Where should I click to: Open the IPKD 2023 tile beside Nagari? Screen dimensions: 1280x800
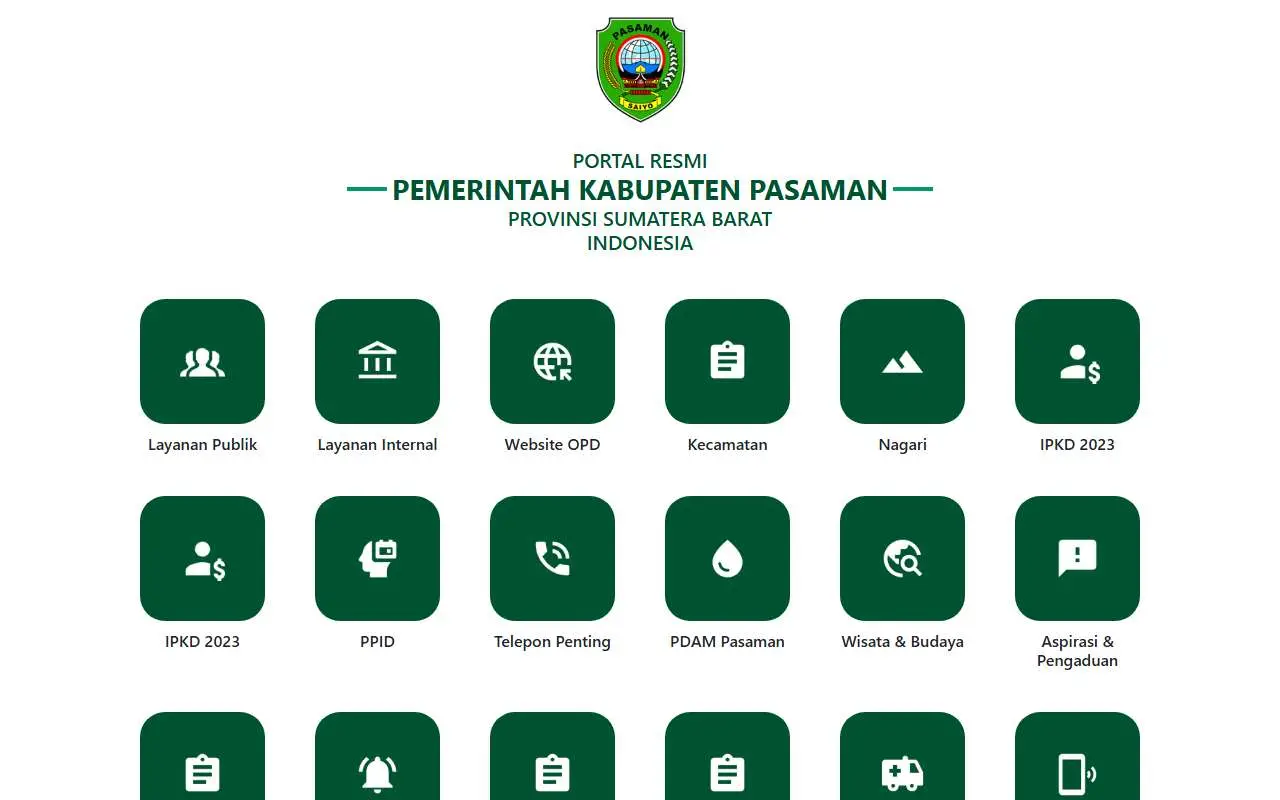[1077, 361]
